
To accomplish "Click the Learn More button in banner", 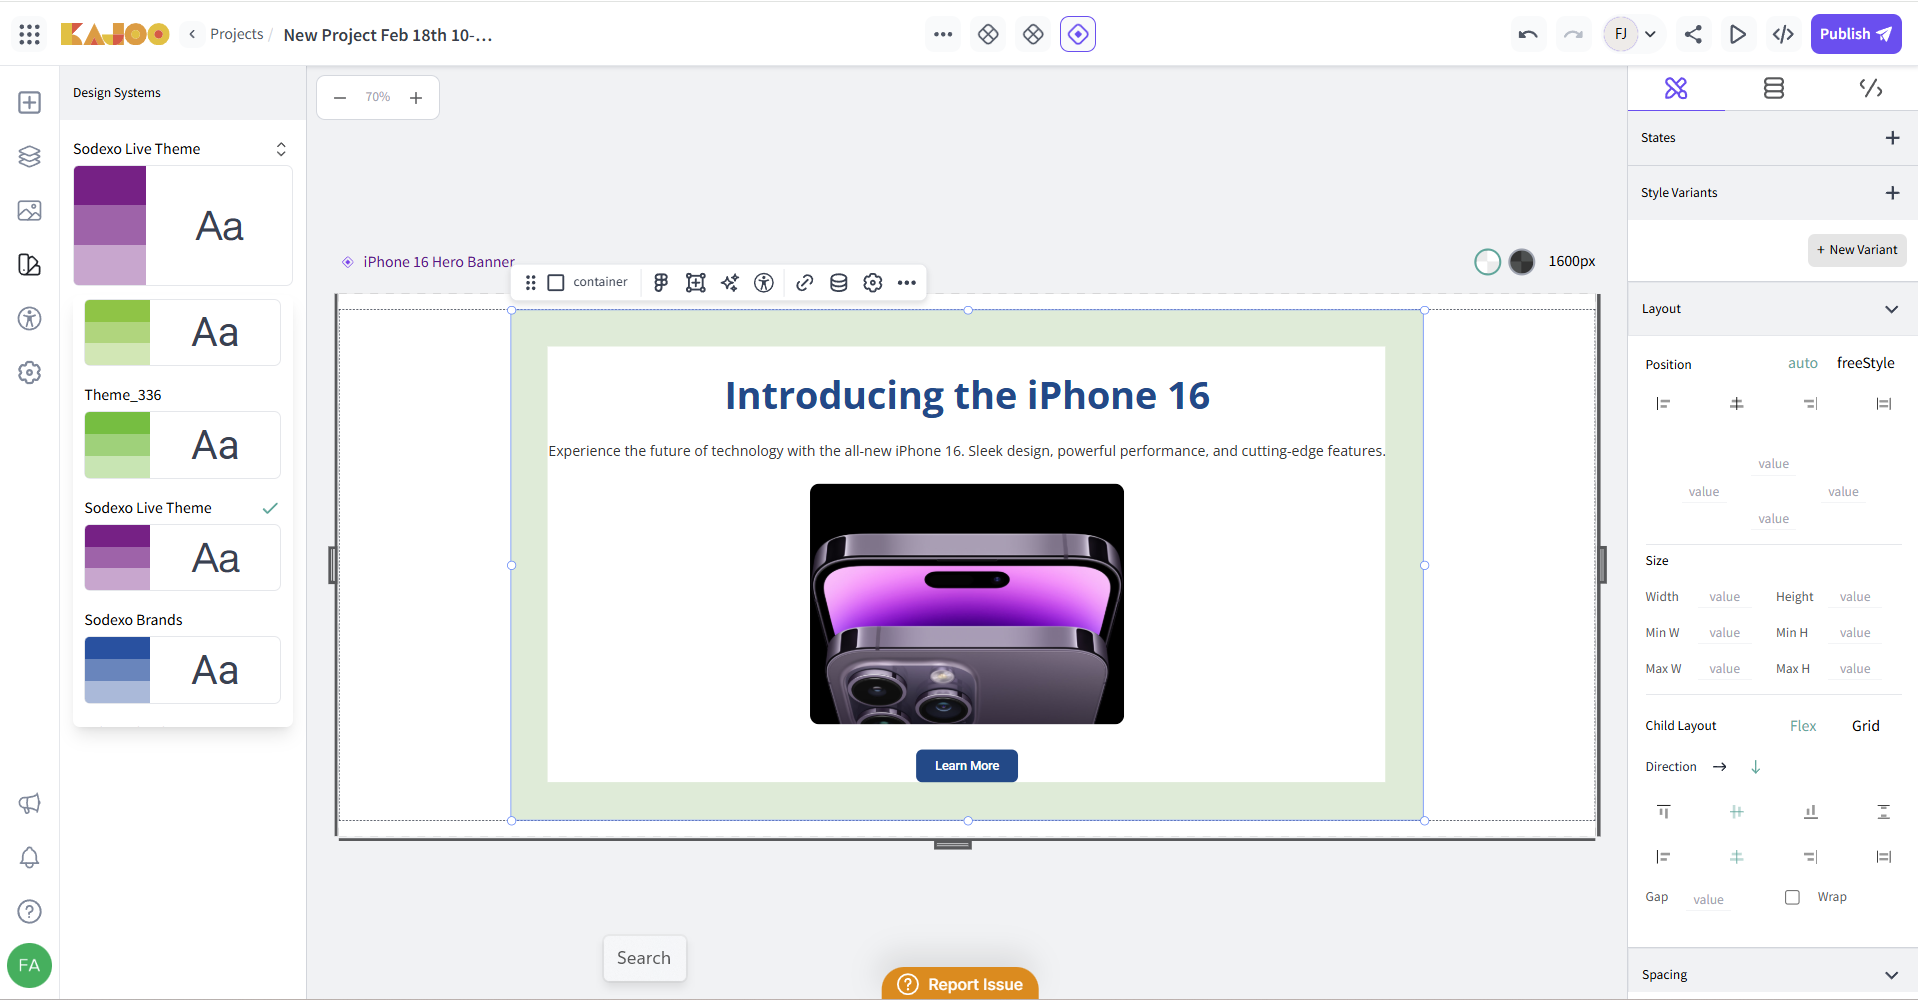I will click(967, 766).
